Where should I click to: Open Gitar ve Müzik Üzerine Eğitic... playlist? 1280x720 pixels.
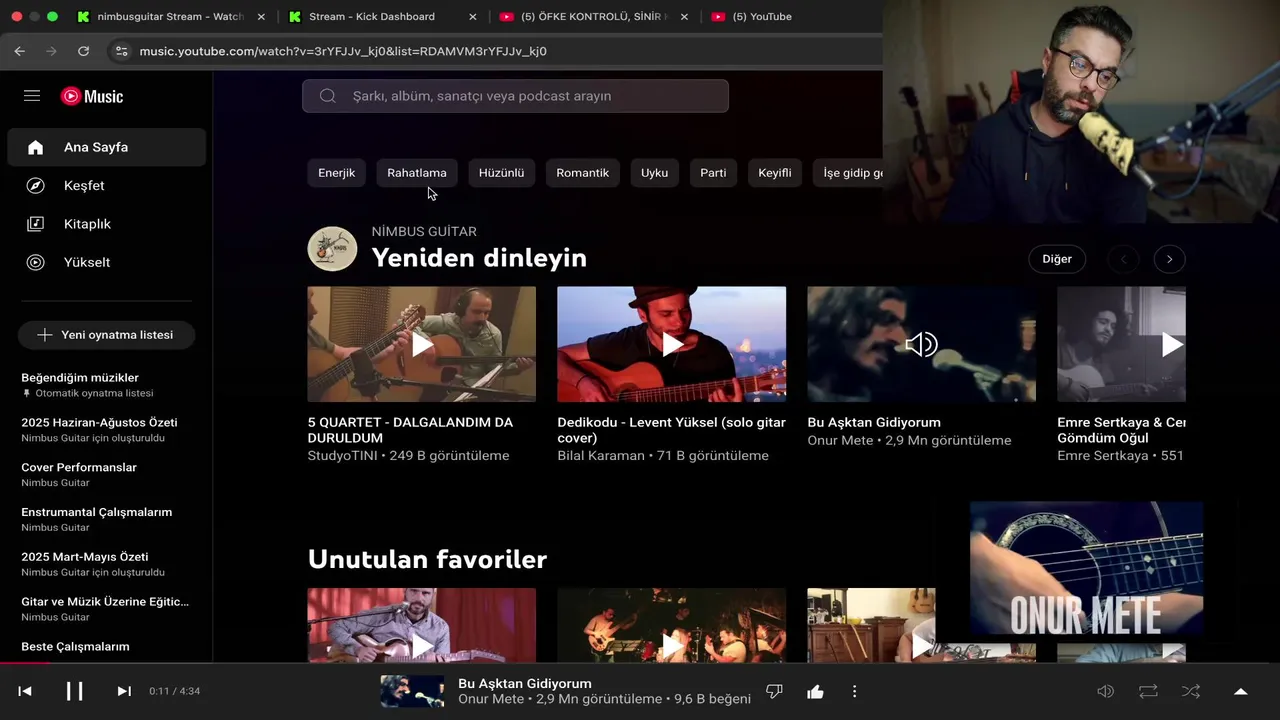[x=106, y=609]
